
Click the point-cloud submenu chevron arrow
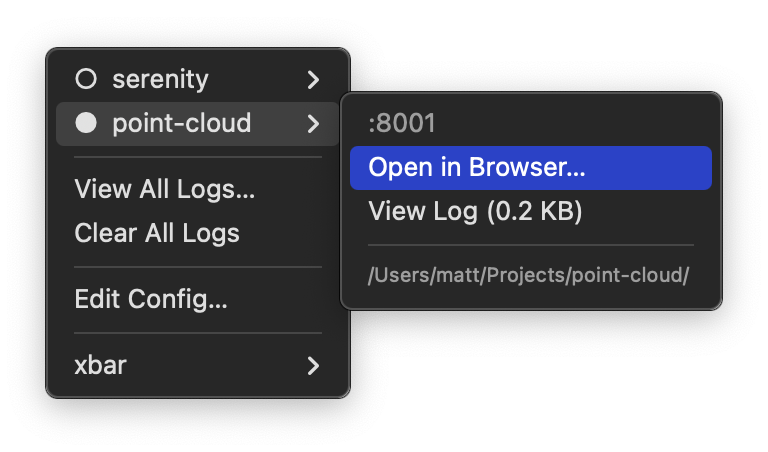coord(313,124)
